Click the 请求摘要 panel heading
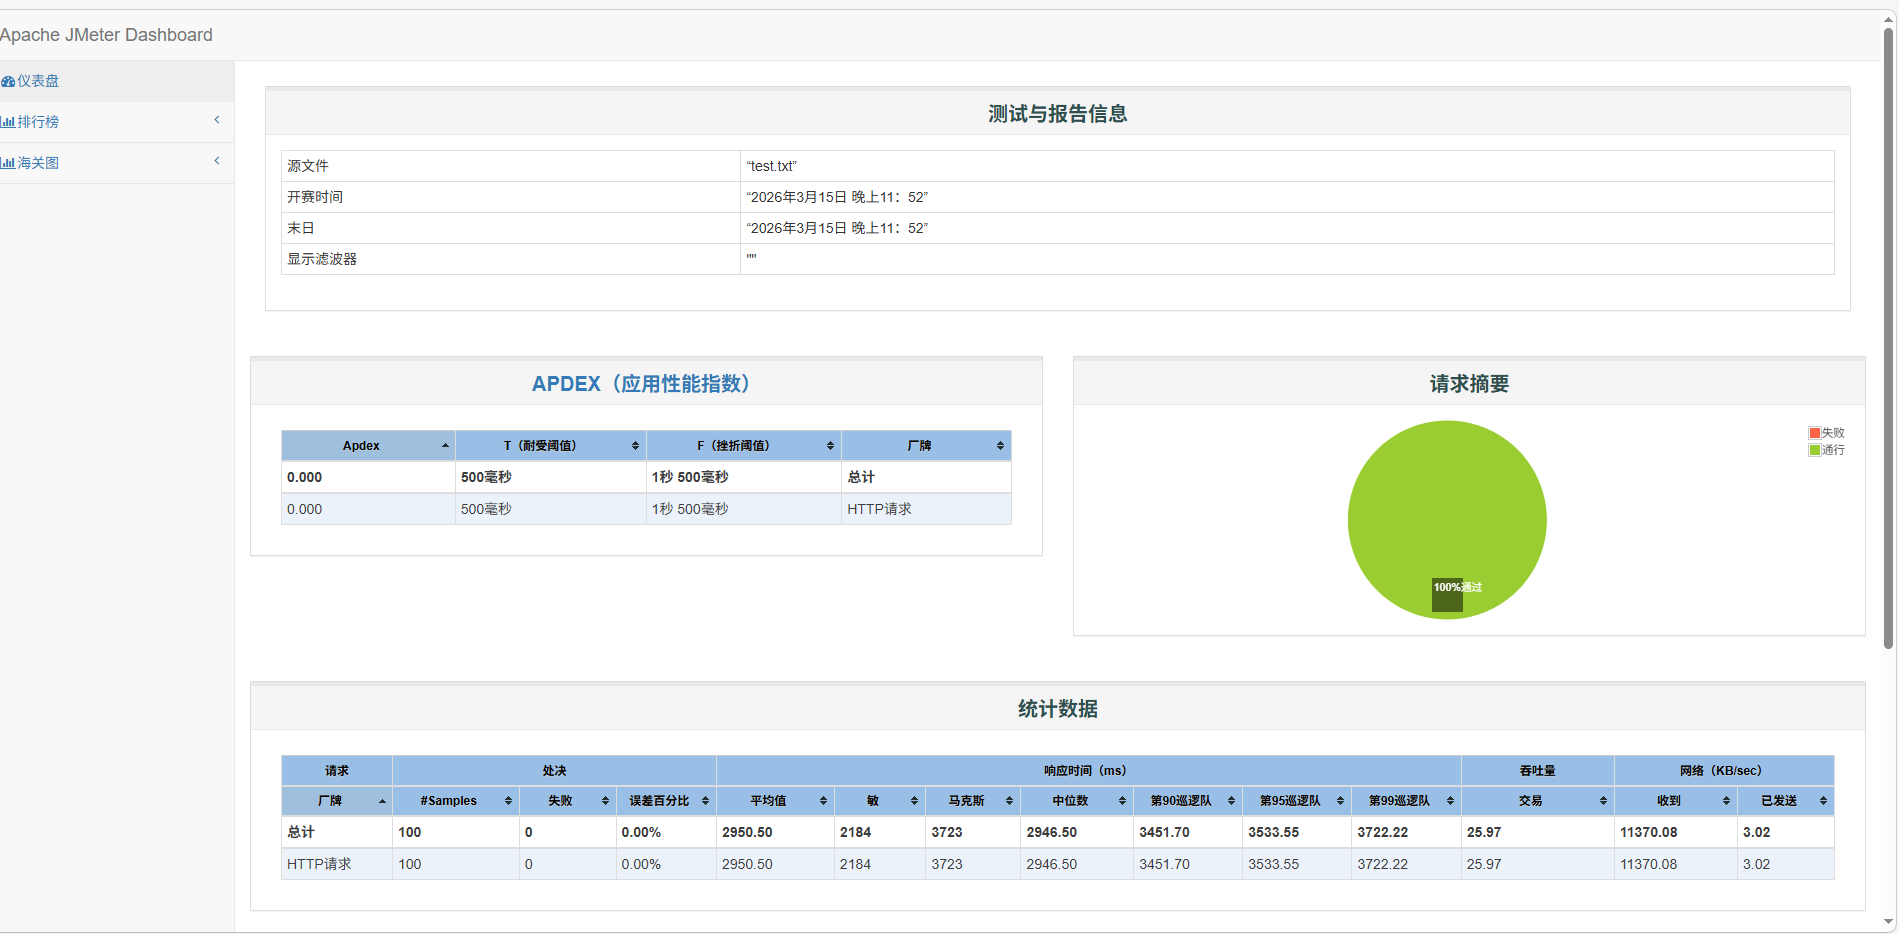The image size is (1899, 934). click(1469, 384)
